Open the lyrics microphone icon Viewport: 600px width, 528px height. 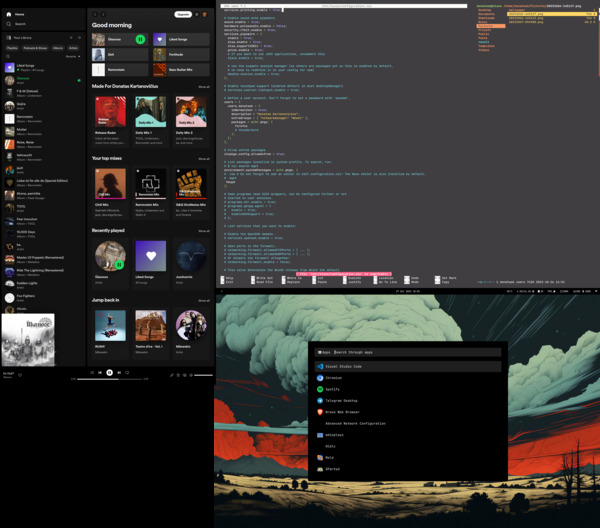click(172, 375)
